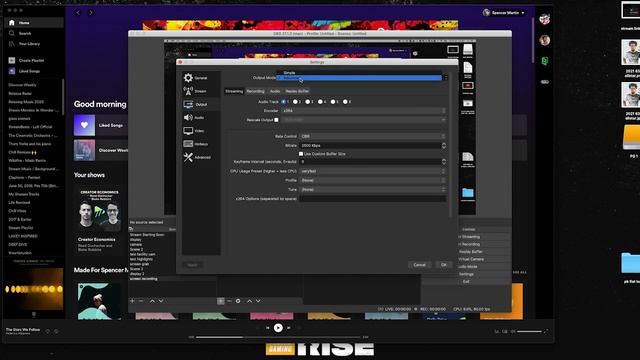Viewport: 640px width, 360px height.
Task: Click Spotify Home icon in sidebar
Action: [11, 23]
